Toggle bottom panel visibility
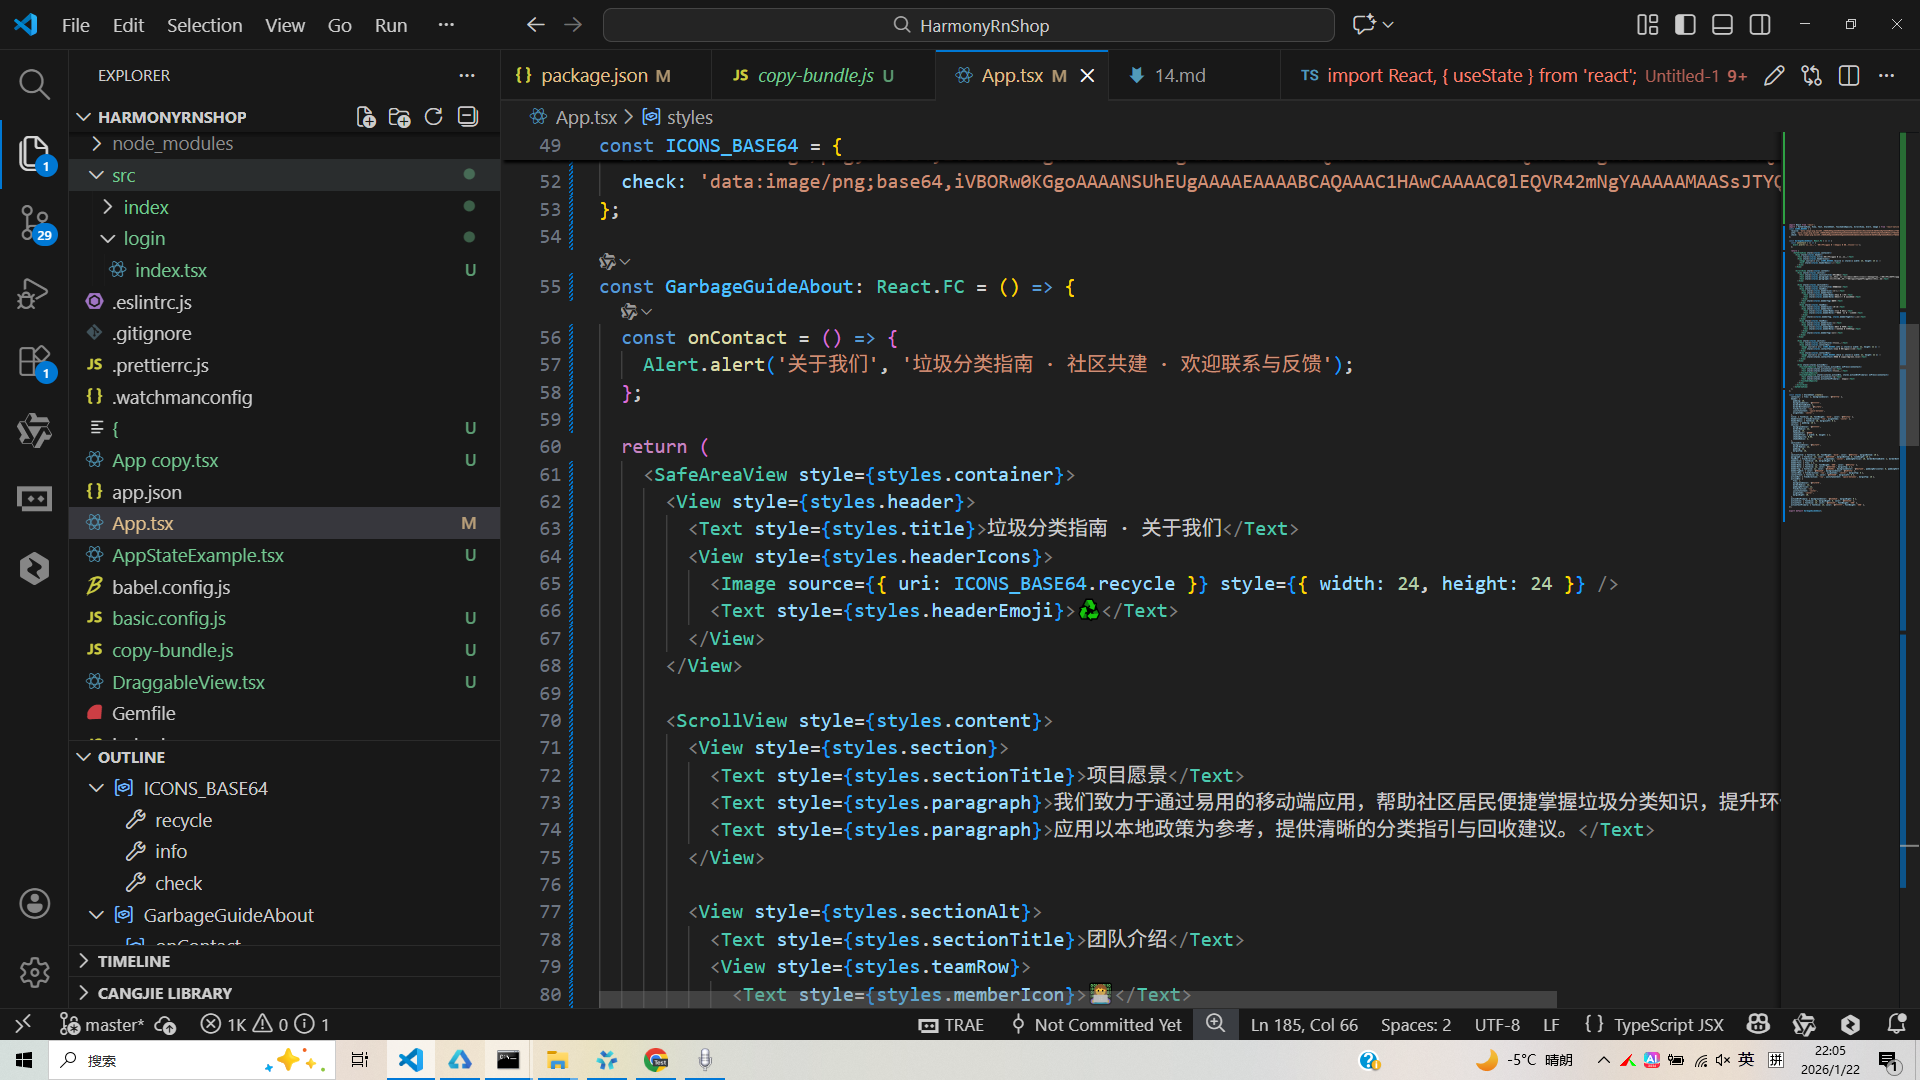The height and width of the screenshot is (1080, 1920). [x=1722, y=25]
